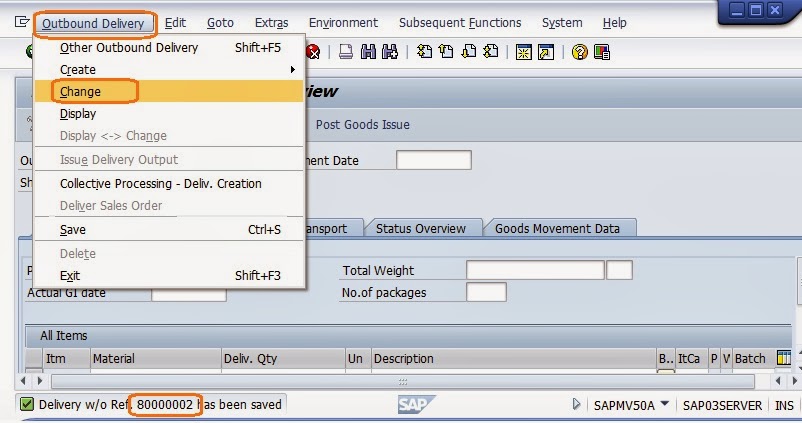Open the yellow Help question-mark icon
Image resolution: width=802 pixels, height=423 pixels.
(580, 52)
